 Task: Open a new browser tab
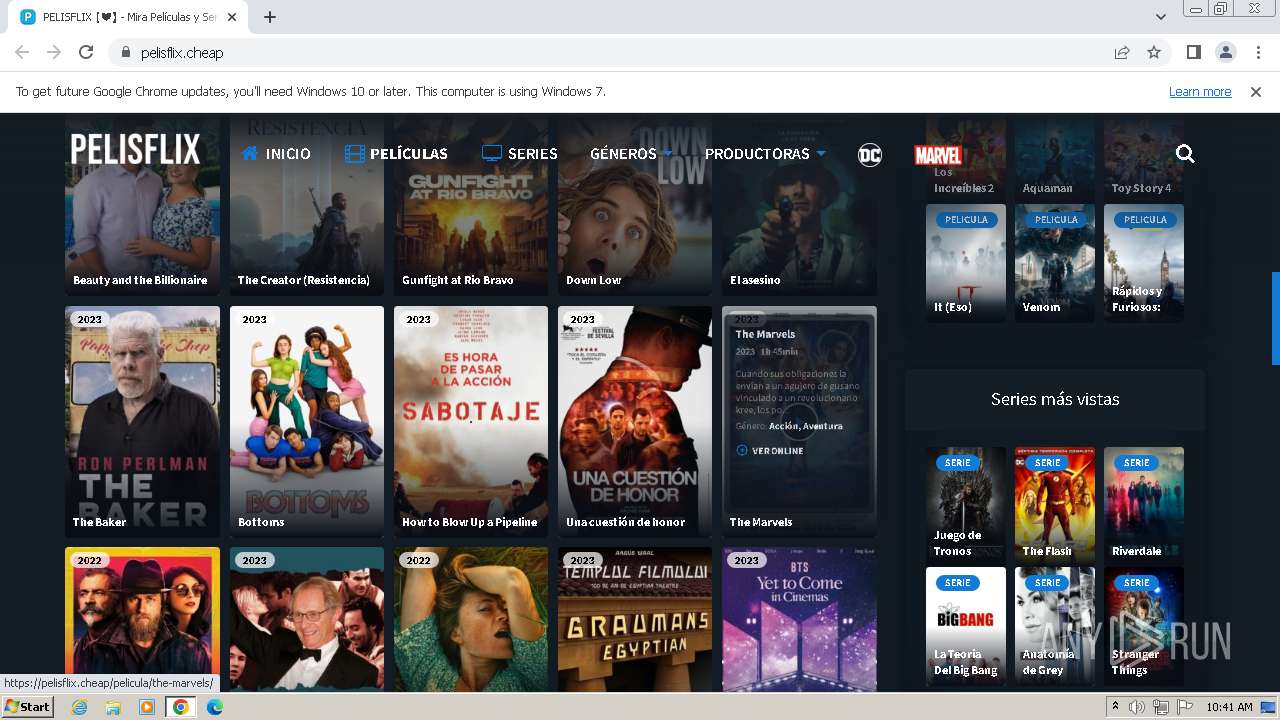270,17
